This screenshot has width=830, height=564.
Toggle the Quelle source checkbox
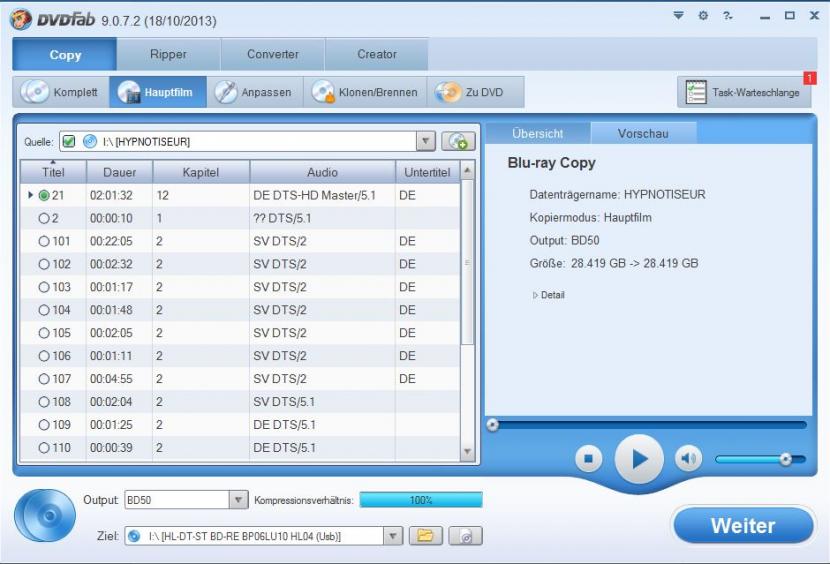point(68,142)
